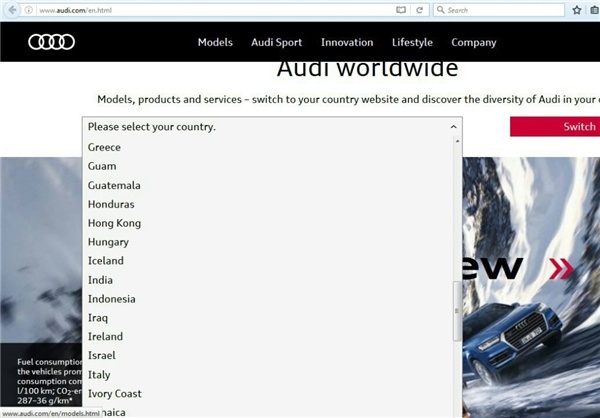Click the magnifier icon in search box
The height and width of the screenshot is (418, 600).
(x=440, y=10)
